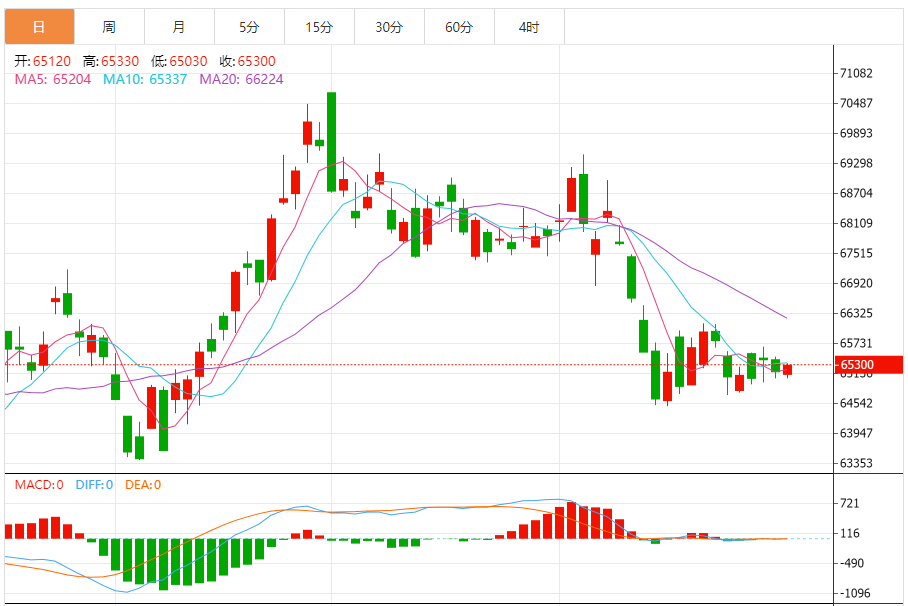The image size is (908, 606).
Task: Click the 65731 price axis label
Action: pyautogui.click(x=856, y=344)
